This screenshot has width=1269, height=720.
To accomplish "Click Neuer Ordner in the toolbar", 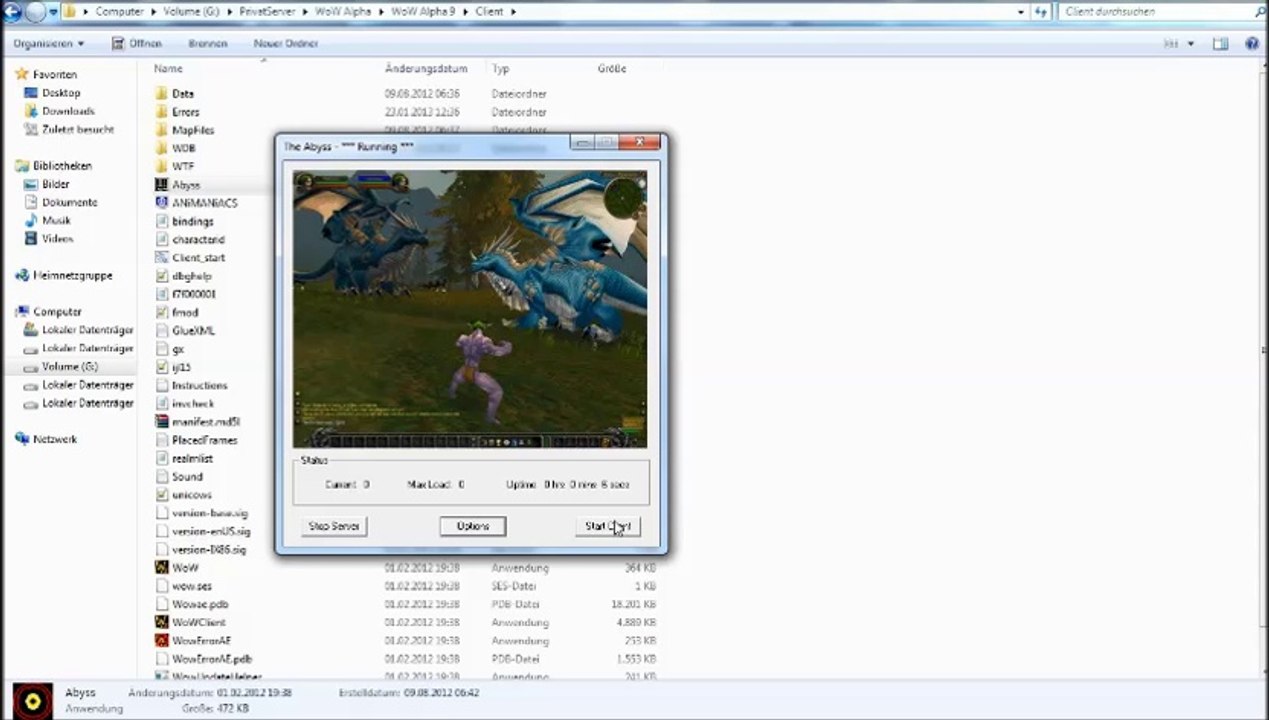I will click(286, 44).
